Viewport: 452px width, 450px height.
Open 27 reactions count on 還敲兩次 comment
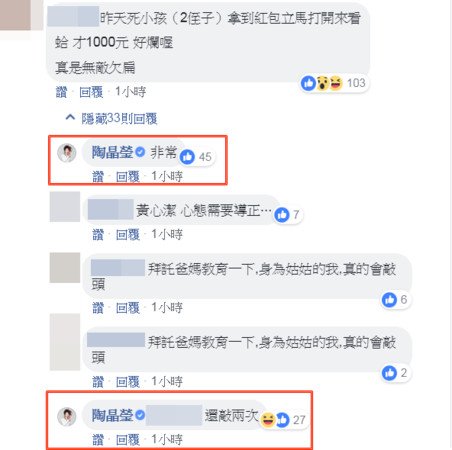[x=299, y=420]
